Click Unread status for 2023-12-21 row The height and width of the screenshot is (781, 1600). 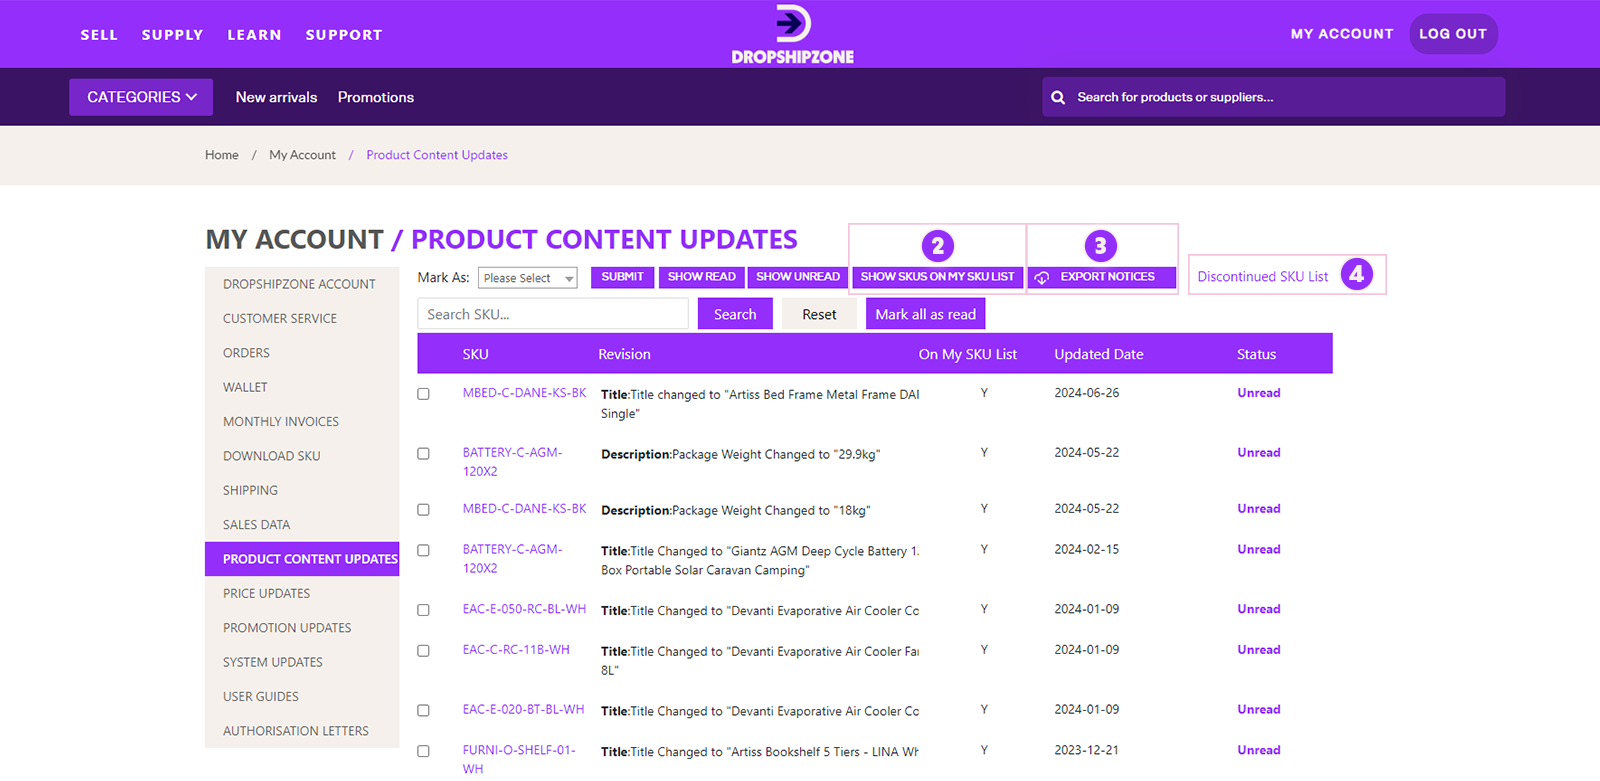[1258, 750]
